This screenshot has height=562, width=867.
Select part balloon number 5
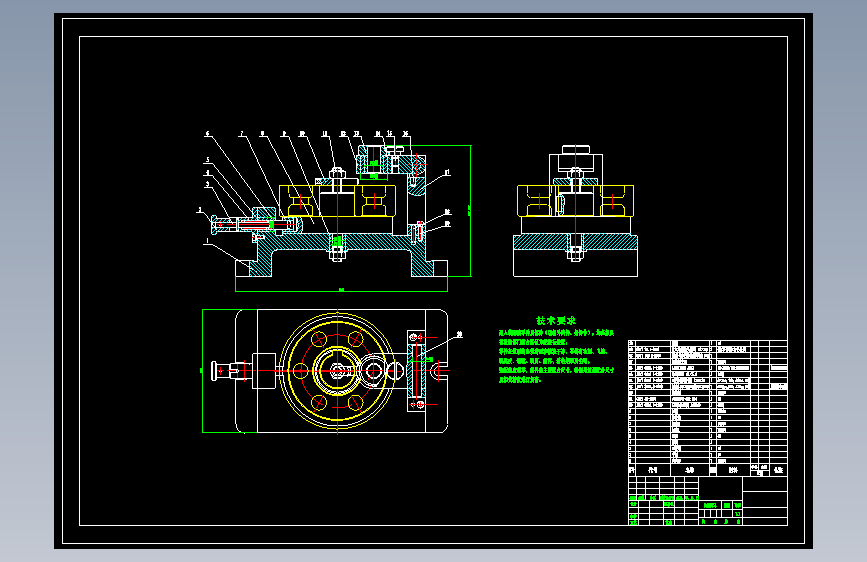208,160
